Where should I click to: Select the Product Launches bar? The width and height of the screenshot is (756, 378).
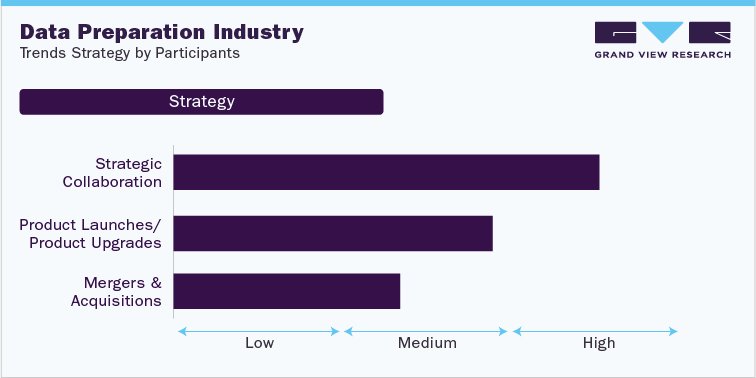333,233
